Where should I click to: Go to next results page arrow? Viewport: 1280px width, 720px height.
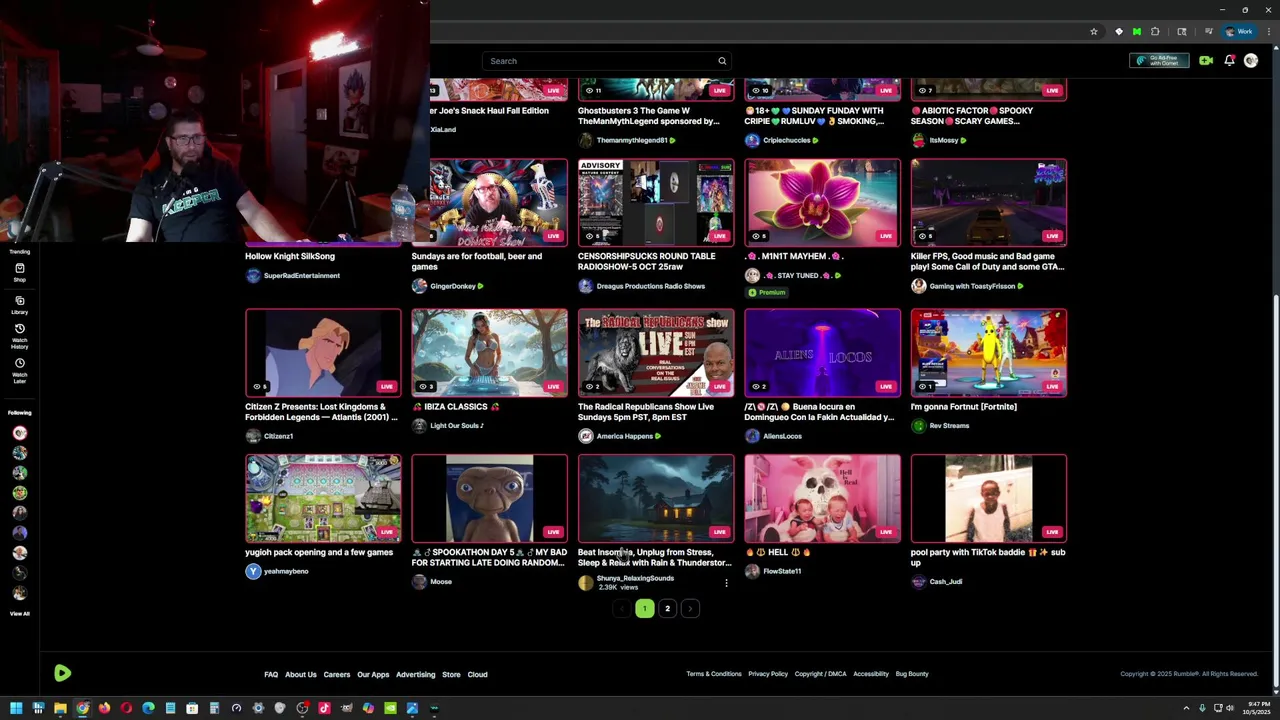click(x=690, y=608)
